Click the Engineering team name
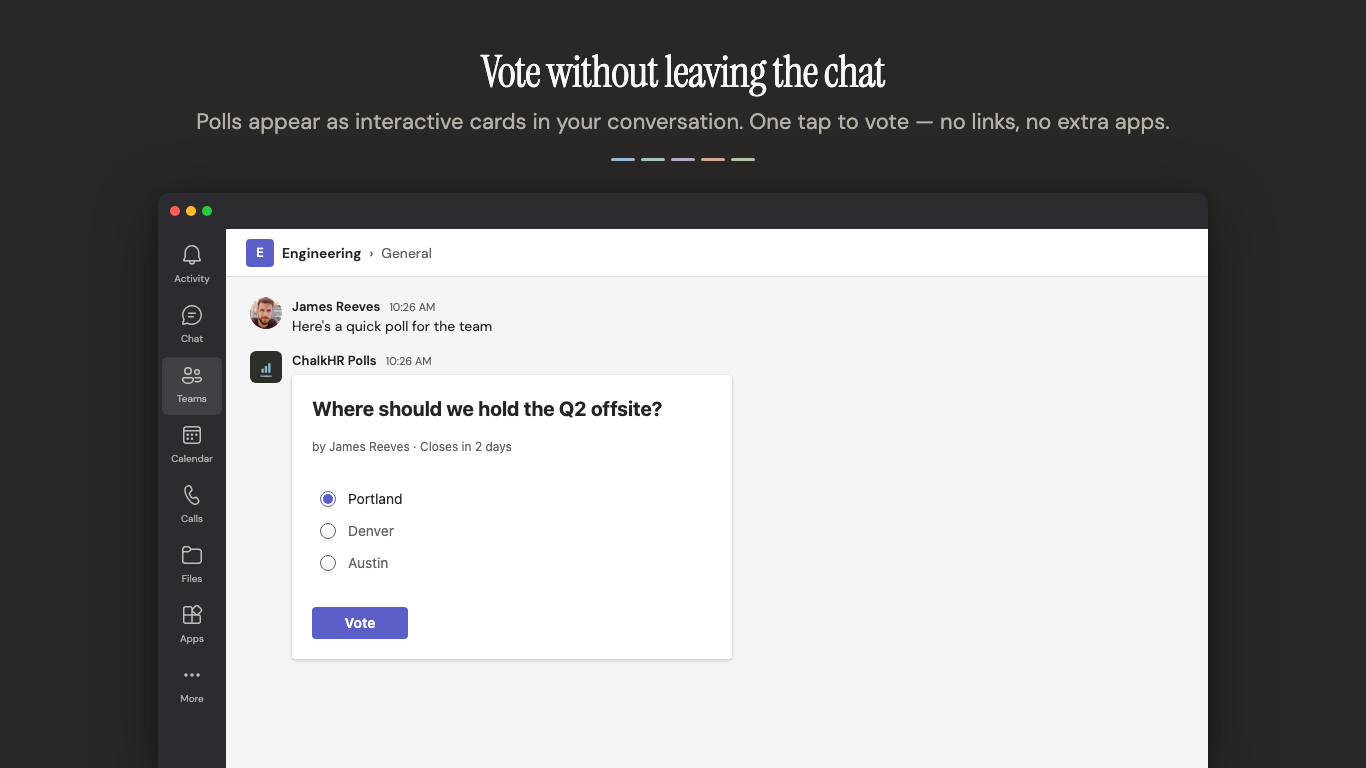 point(321,253)
